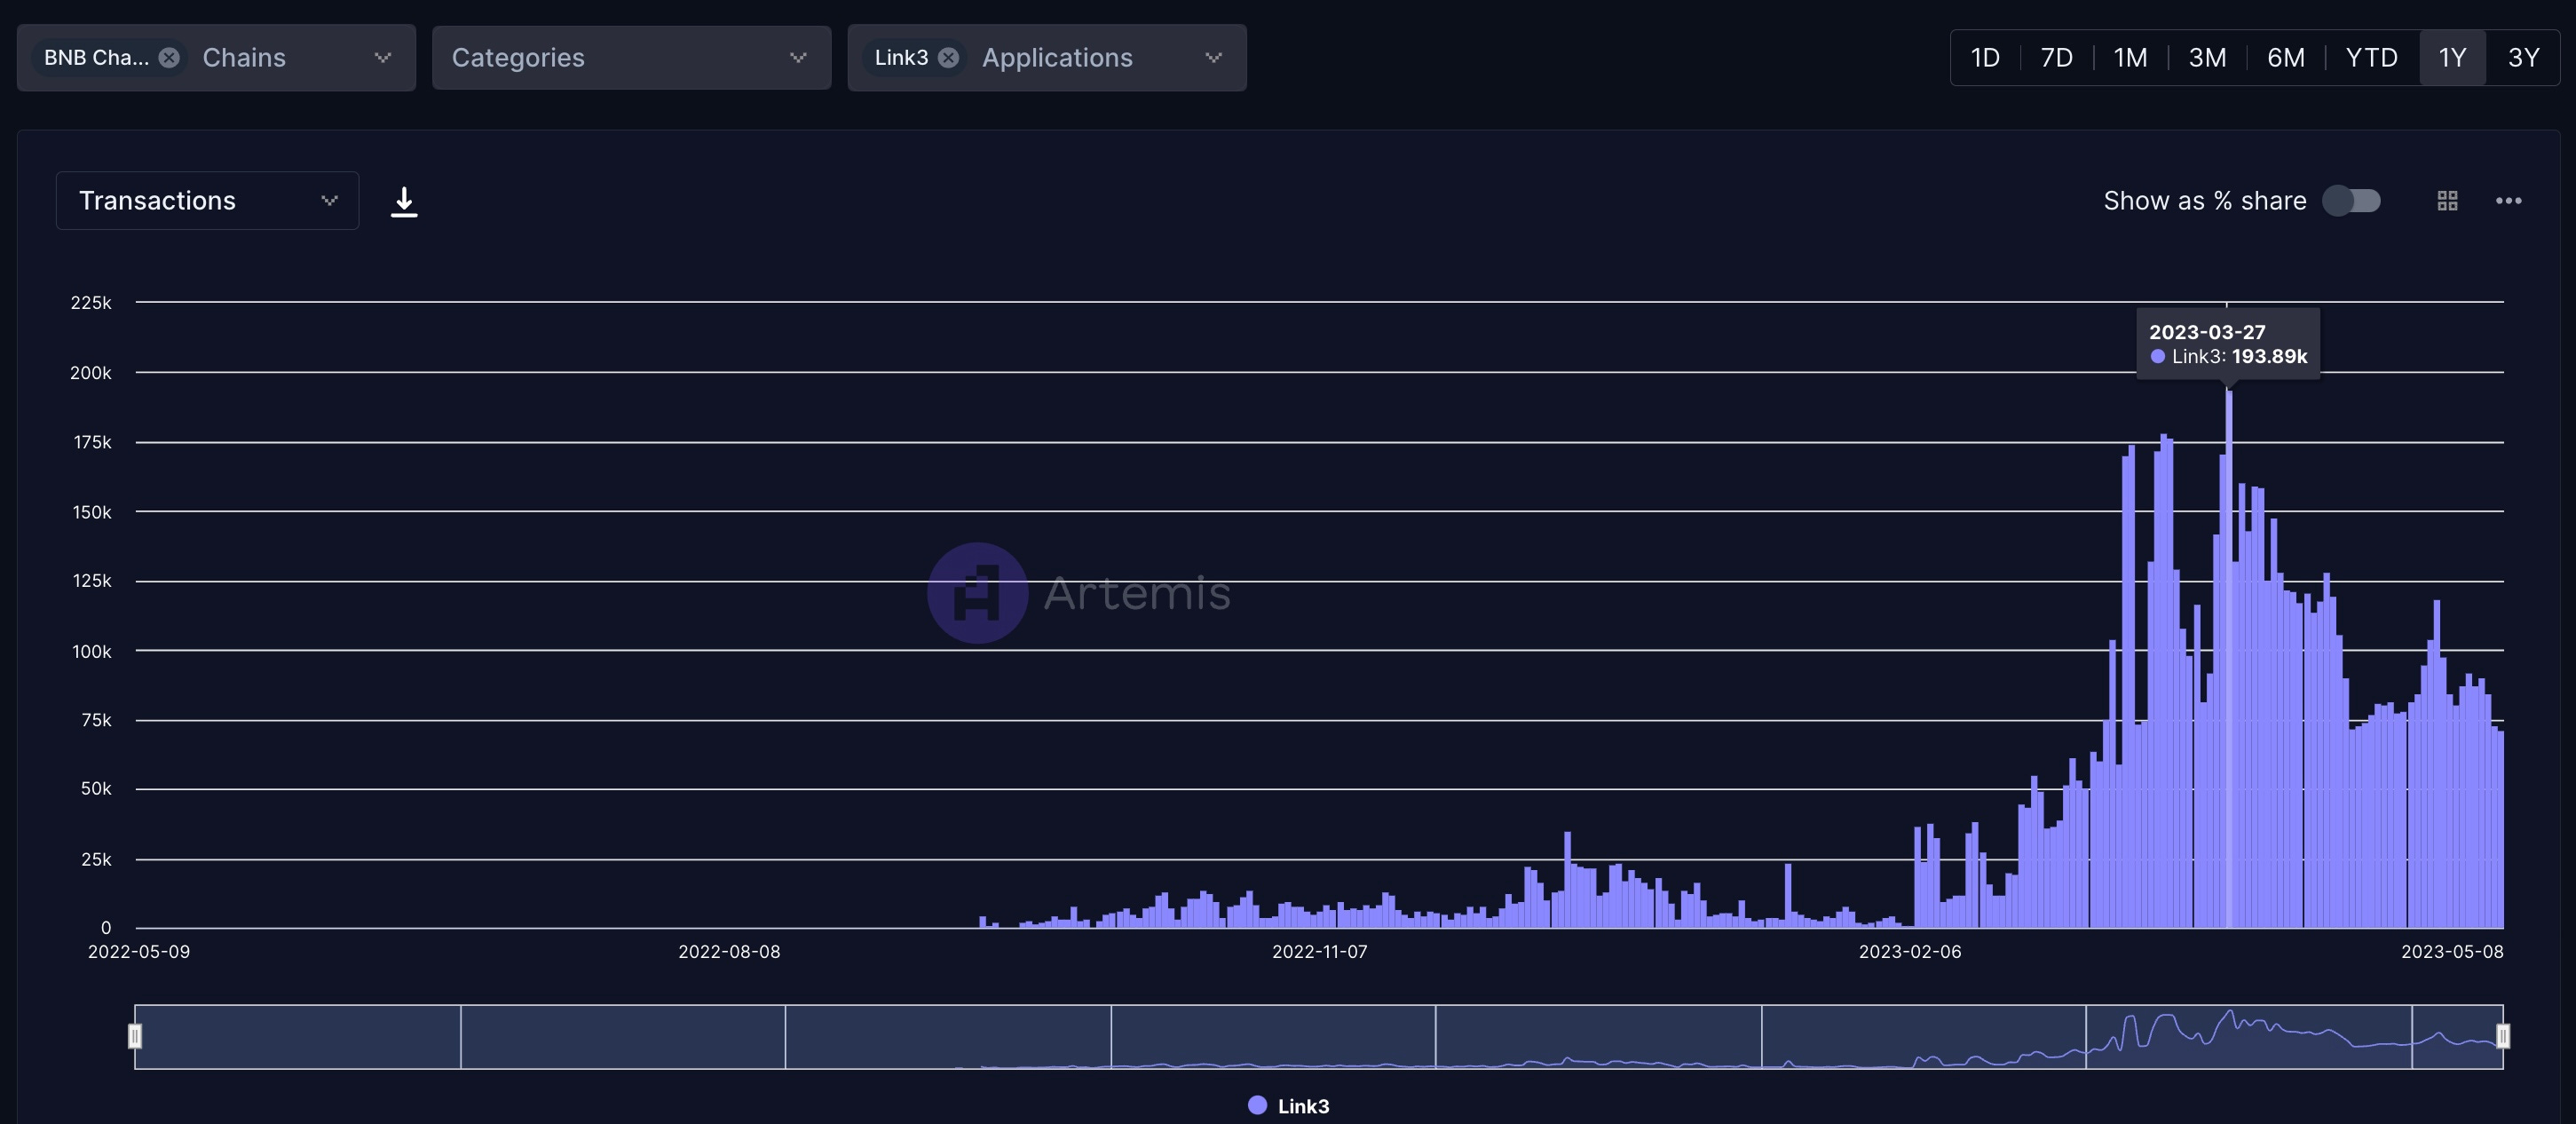Download chart data with the download icon
2576x1124 pixels.
coord(404,201)
